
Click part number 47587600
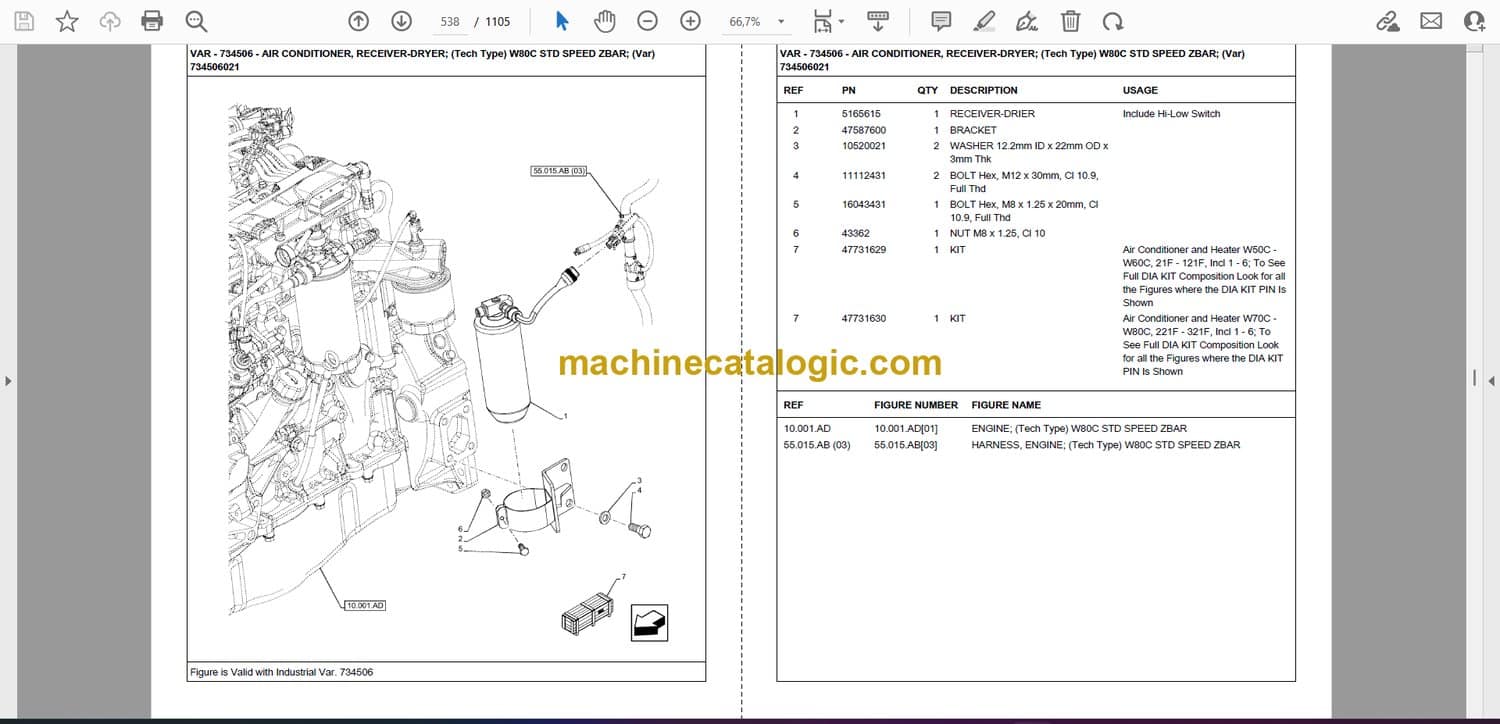click(x=864, y=130)
